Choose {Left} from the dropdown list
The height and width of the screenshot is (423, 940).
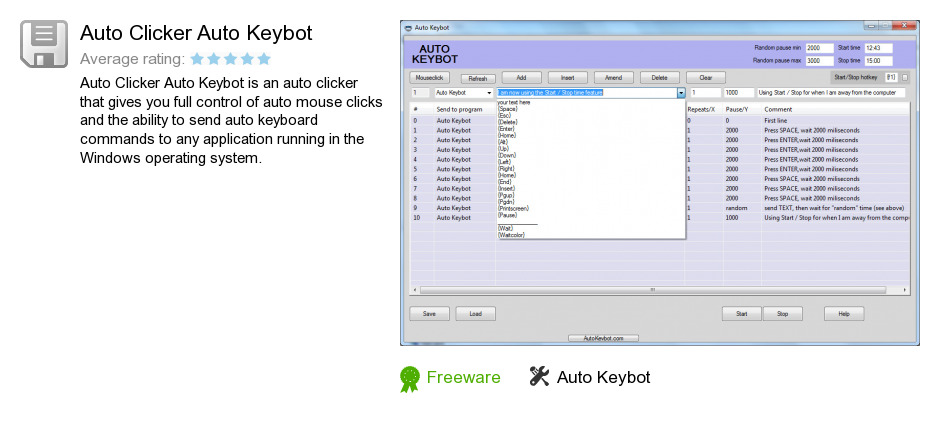[505, 162]
